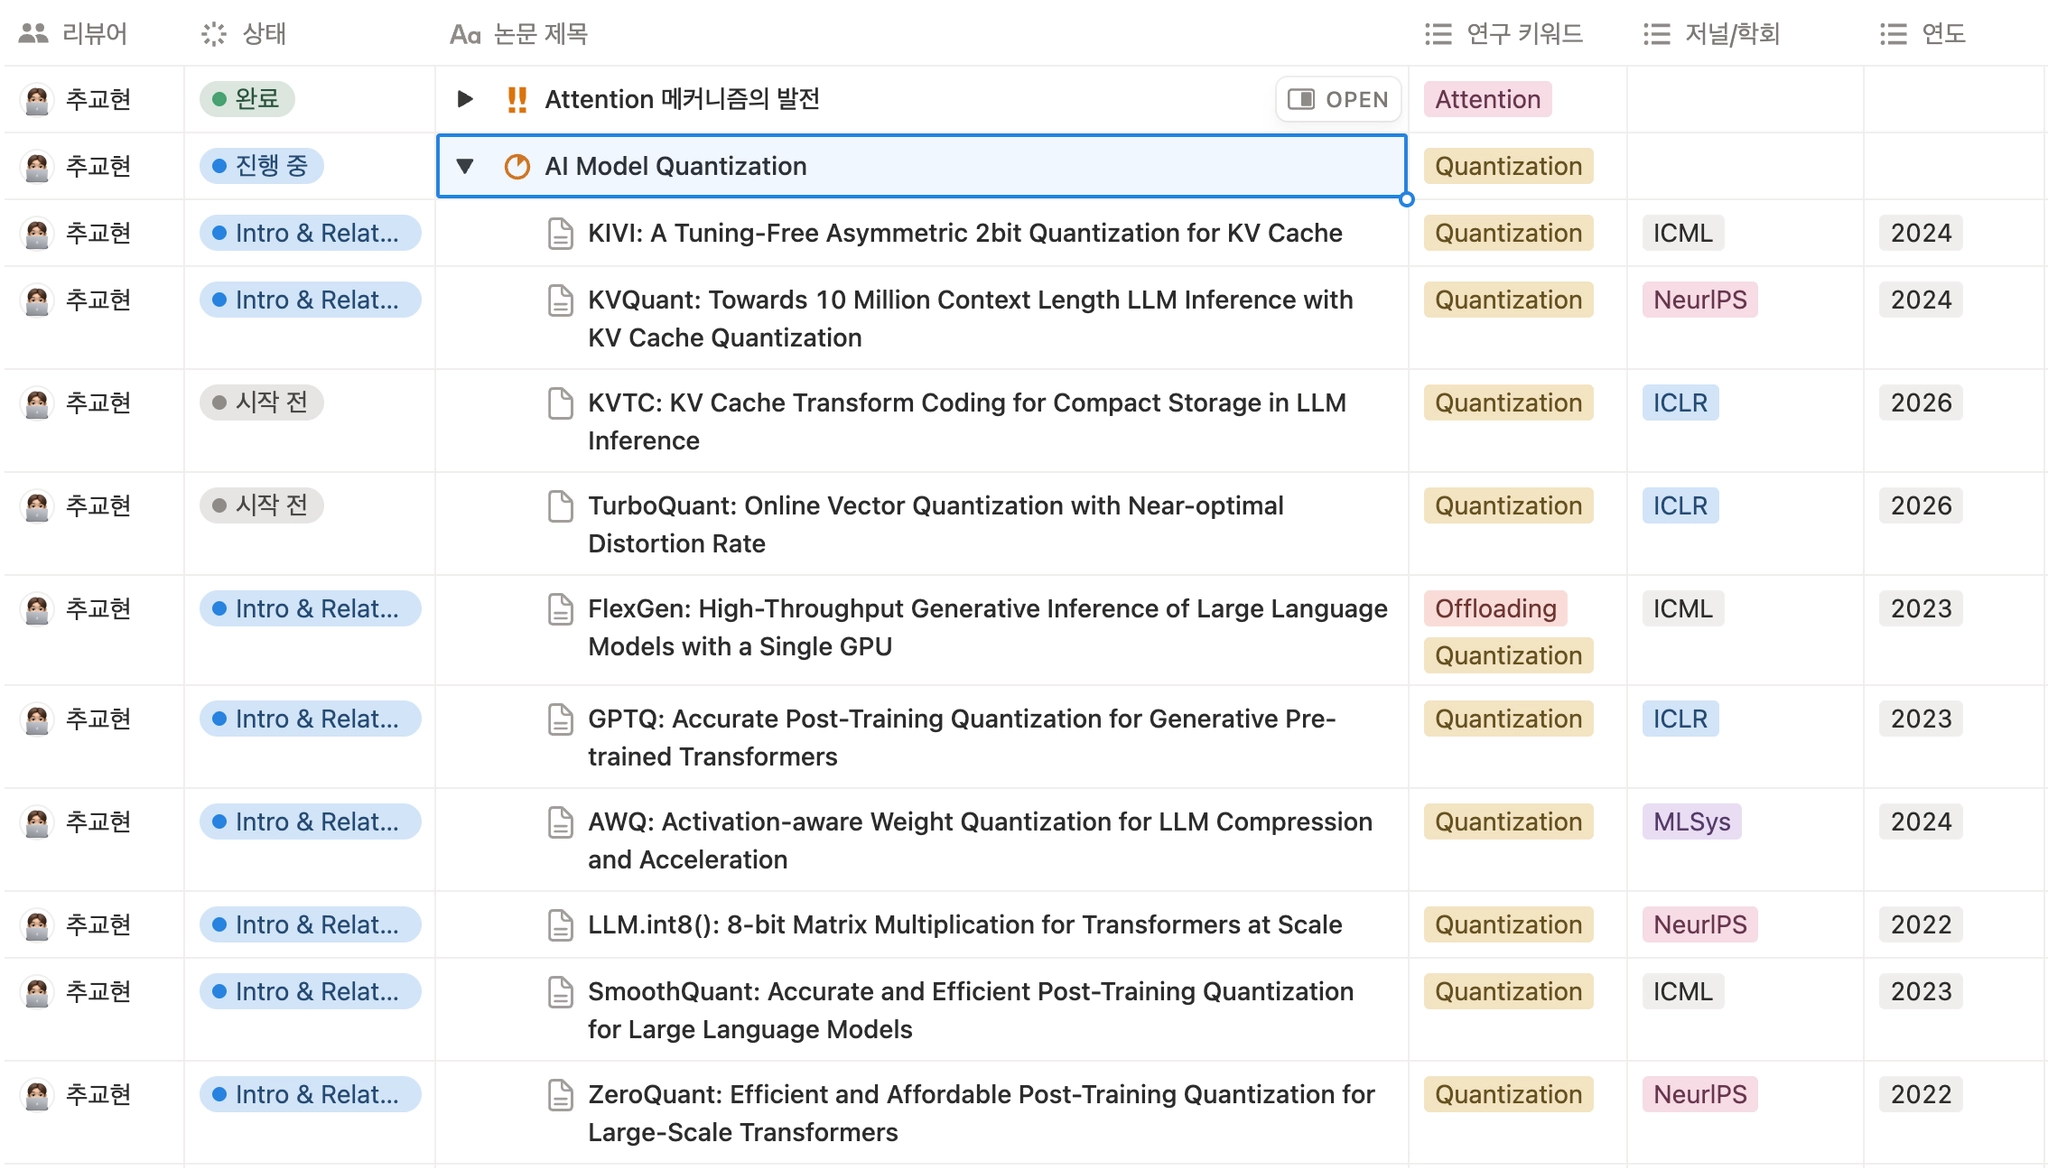2048x1168 pixels.
Task: Click the pink Offloading keyword tag
Action: point(1494,609)
